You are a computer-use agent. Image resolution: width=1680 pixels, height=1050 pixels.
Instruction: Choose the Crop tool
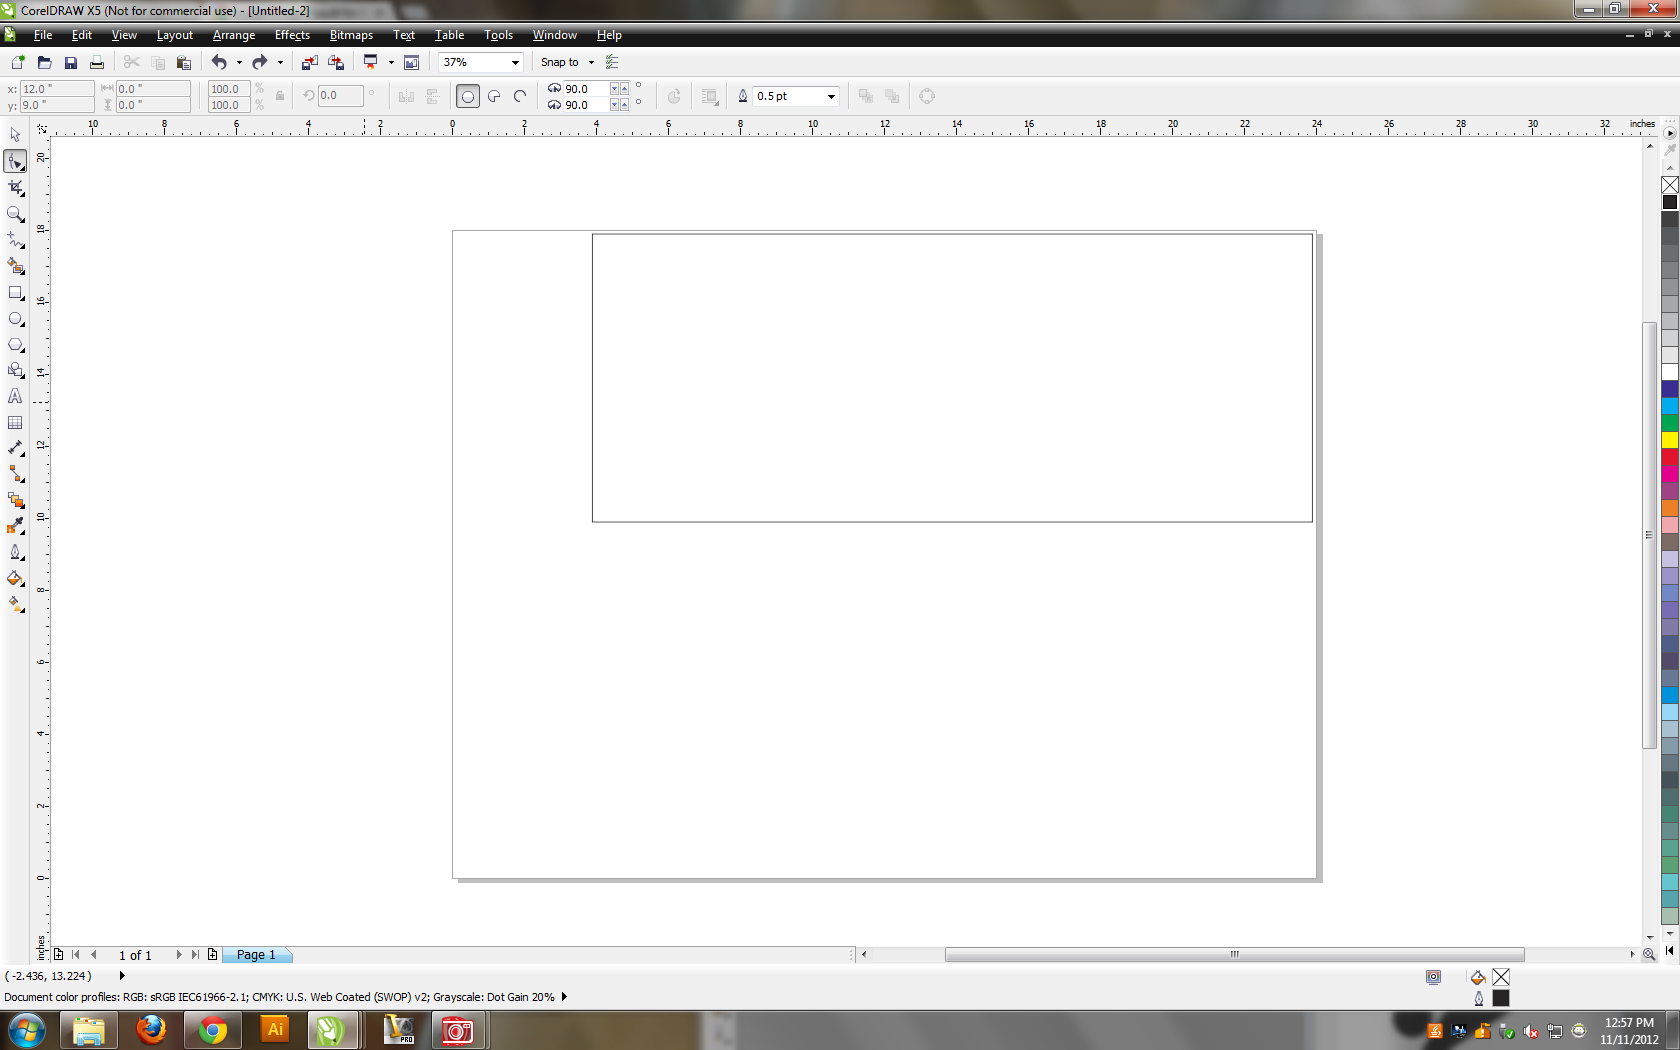coord(15,188)
